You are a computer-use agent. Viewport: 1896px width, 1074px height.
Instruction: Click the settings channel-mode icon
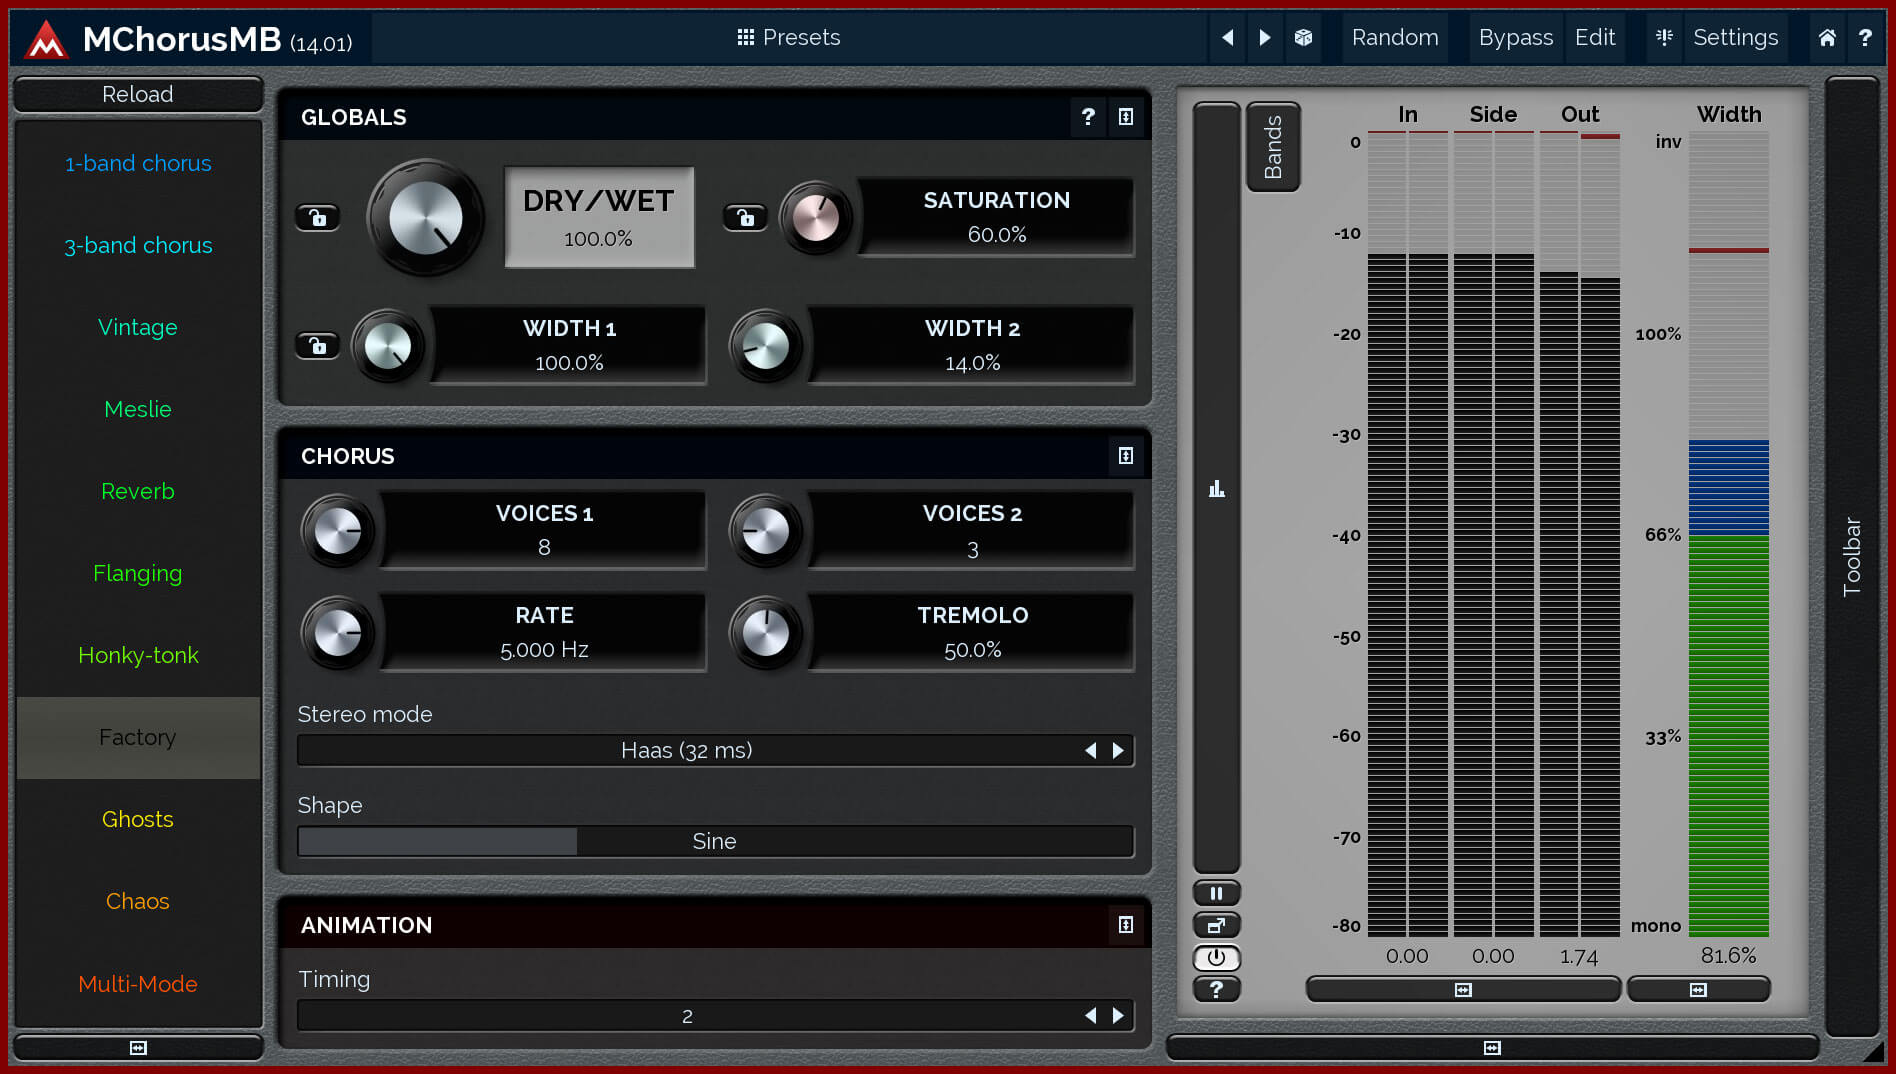tap(1664, 38)
